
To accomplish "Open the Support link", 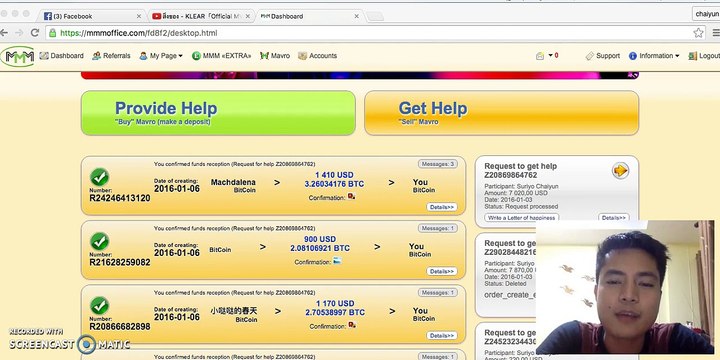I will click(x=603, y=56).
